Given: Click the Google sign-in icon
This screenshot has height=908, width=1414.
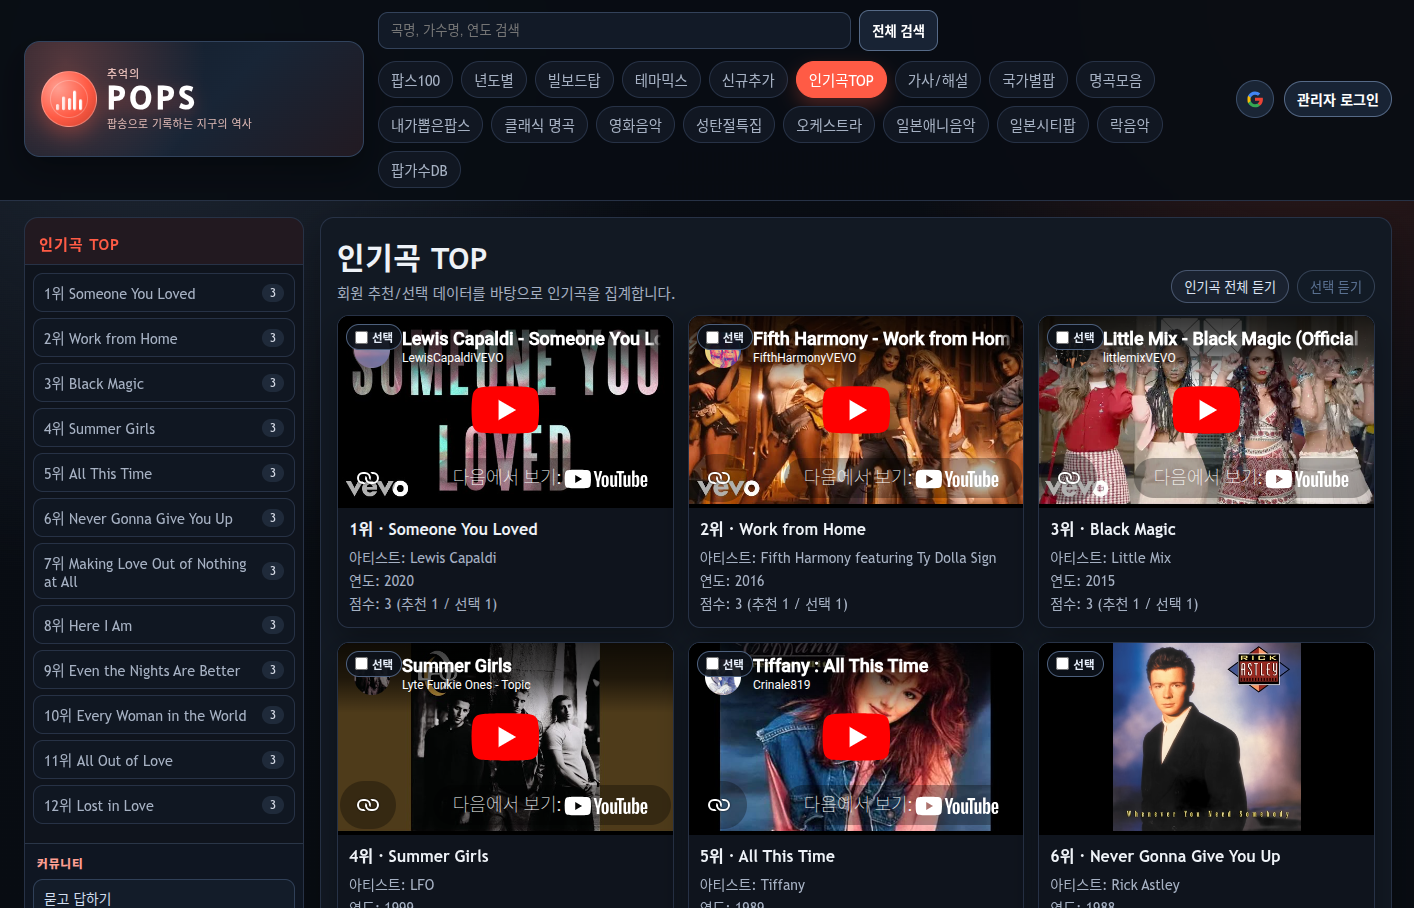Looking at the screenshot, I should [x=1254, y=99].
